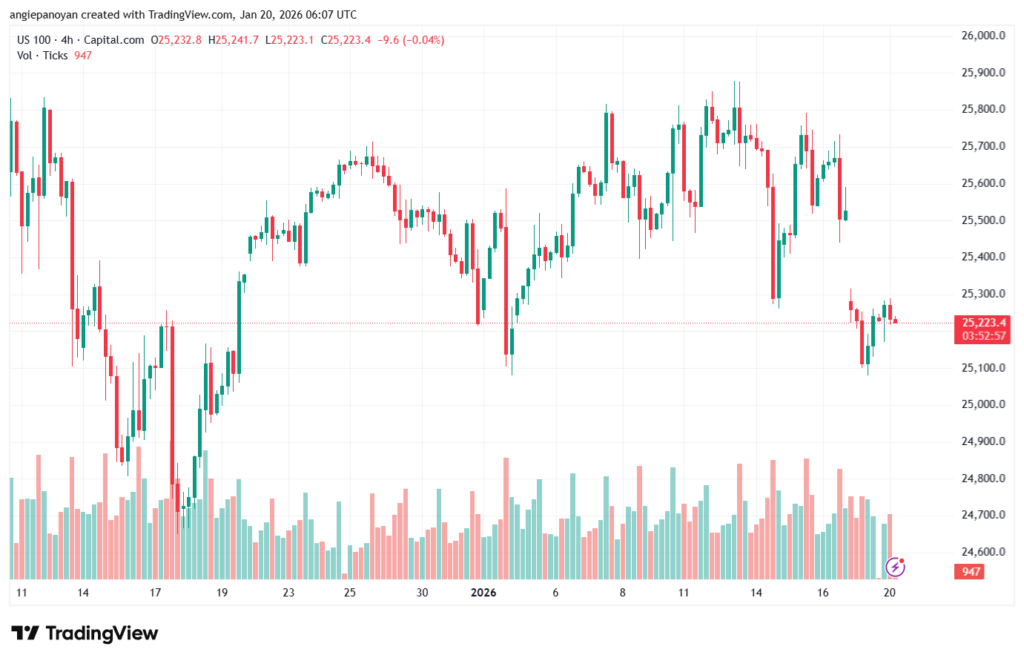The width and height of the screenshot is (1024, 661).
Task: Click the TradingView logo
Action: [84, 633]
